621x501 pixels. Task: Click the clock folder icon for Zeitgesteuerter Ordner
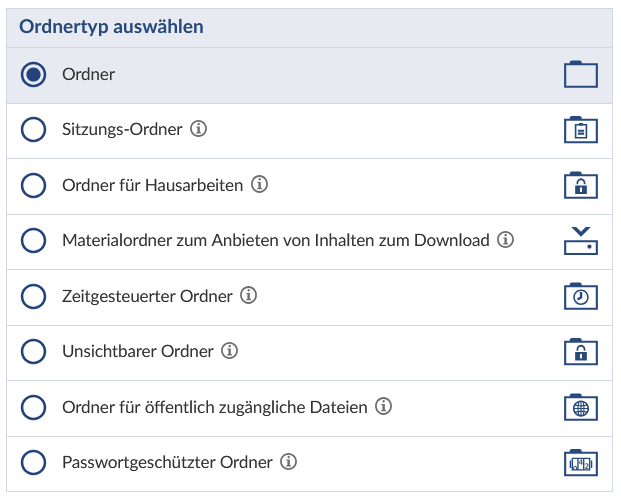pos(580,297)
